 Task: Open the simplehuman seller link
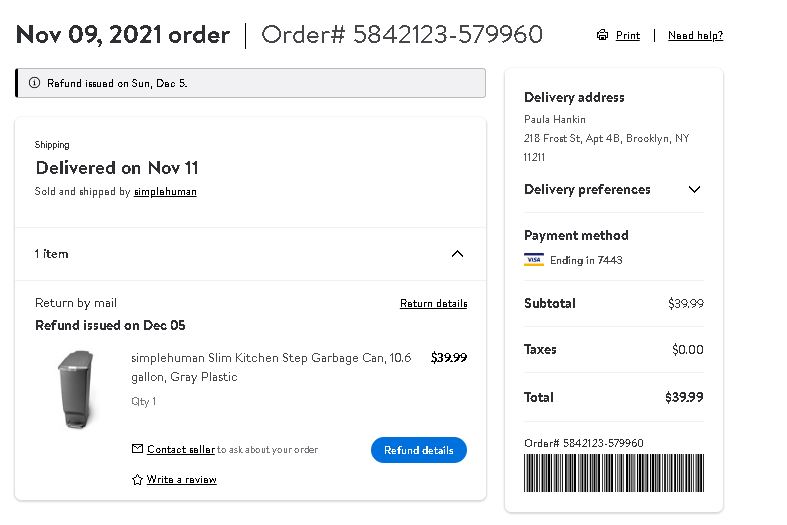coord(165,192)
